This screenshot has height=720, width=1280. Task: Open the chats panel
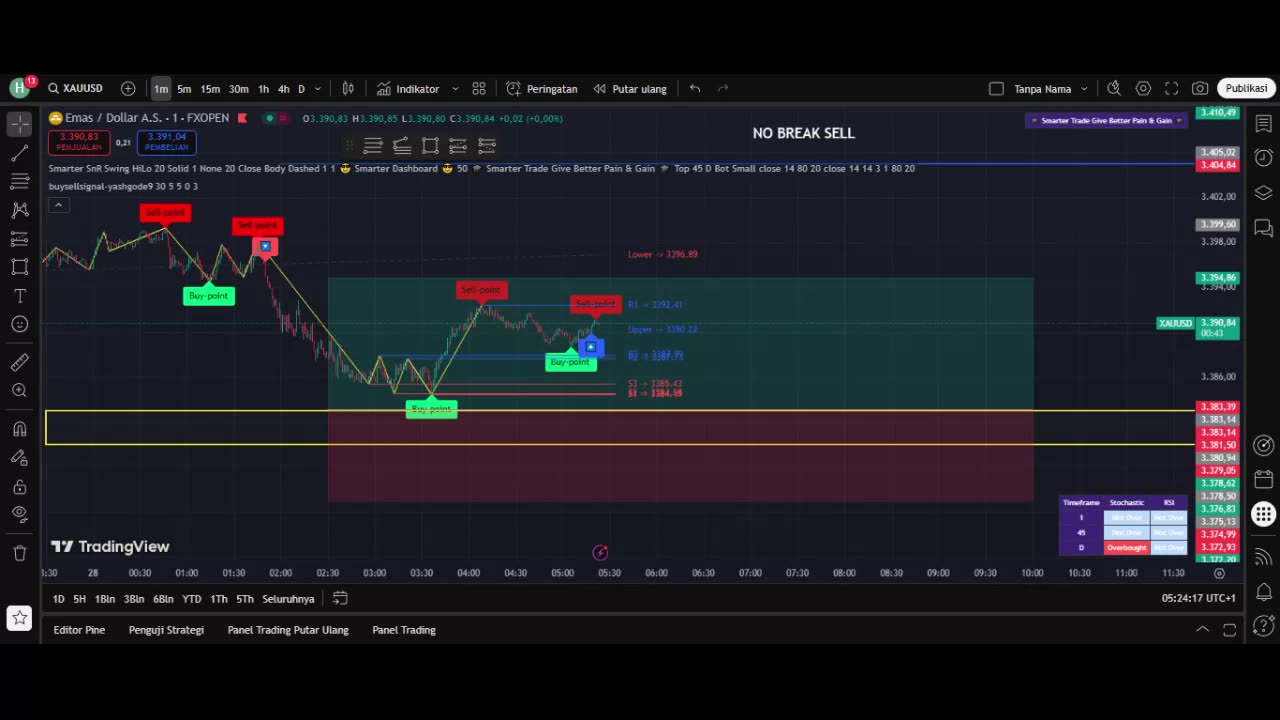1263,228
